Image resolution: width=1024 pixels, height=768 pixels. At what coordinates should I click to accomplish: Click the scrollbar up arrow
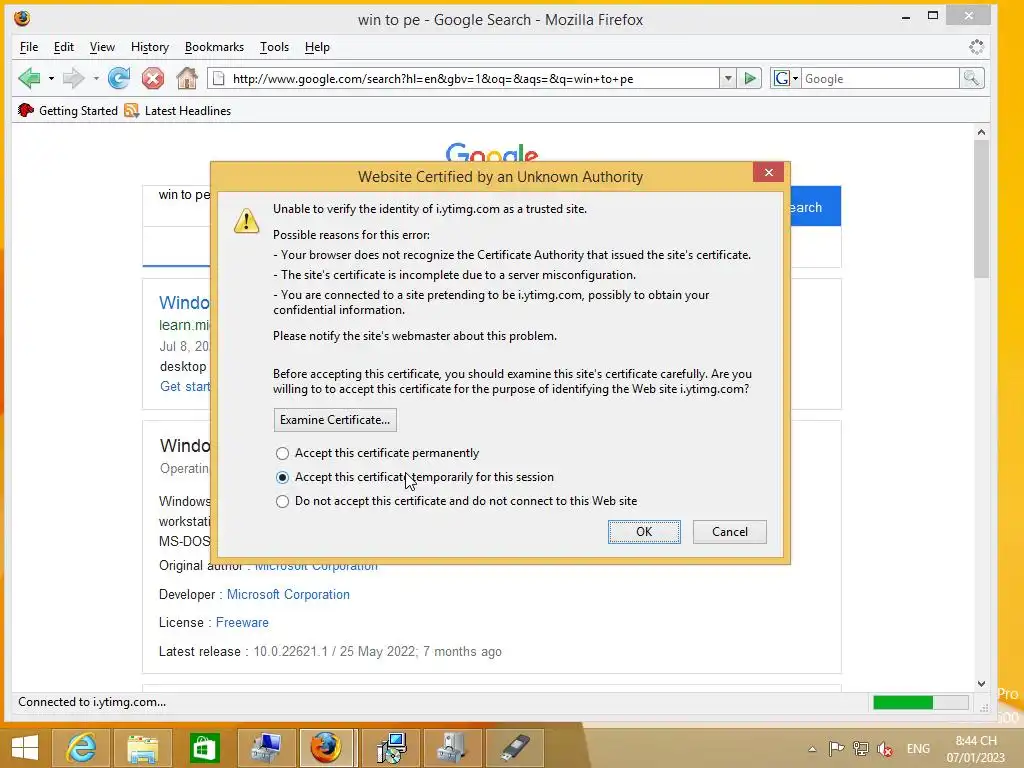[x=982, y=132]
